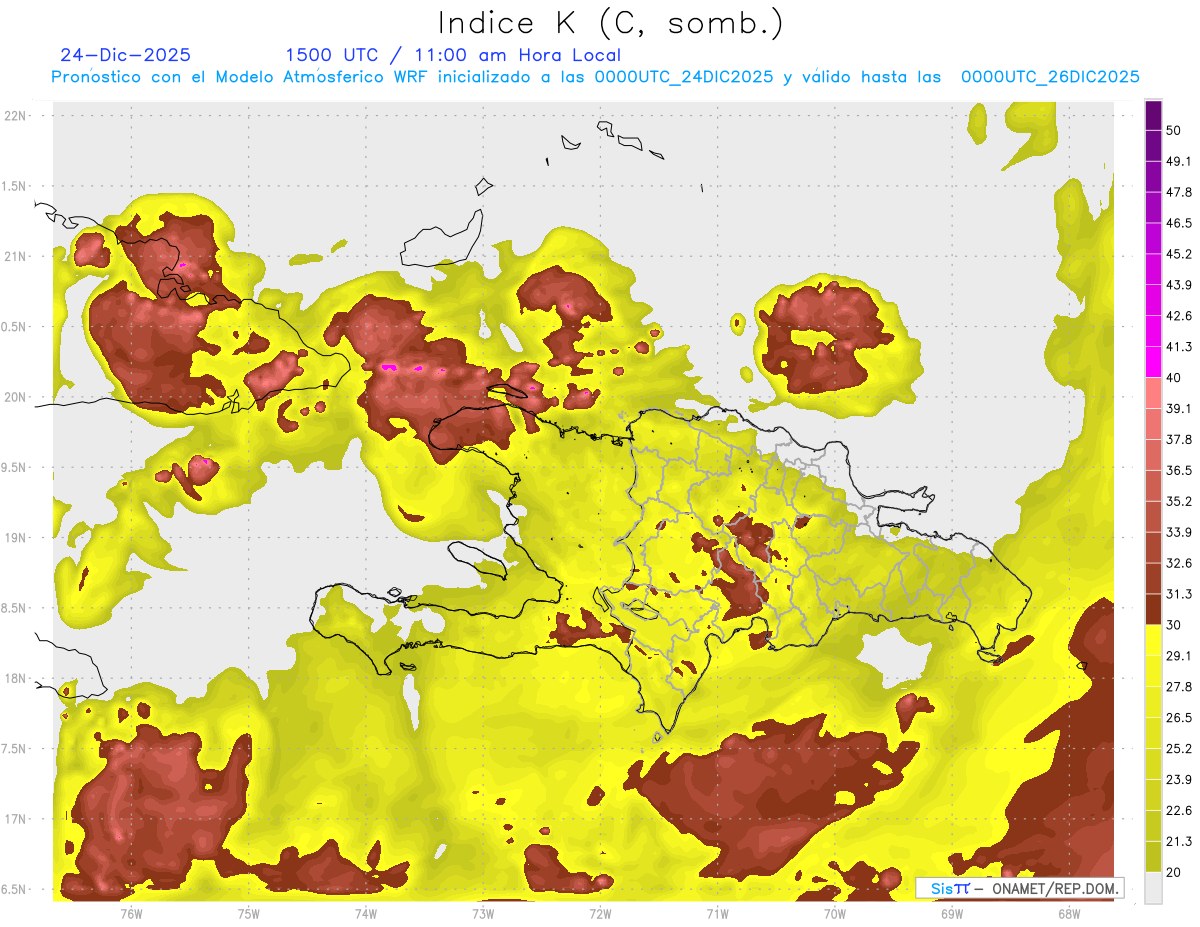The height and width of the screenshot is (927, 1200).
Task: Click valid-until time '0000UTC_26DIC2025'
Action: coord(1051,77)
